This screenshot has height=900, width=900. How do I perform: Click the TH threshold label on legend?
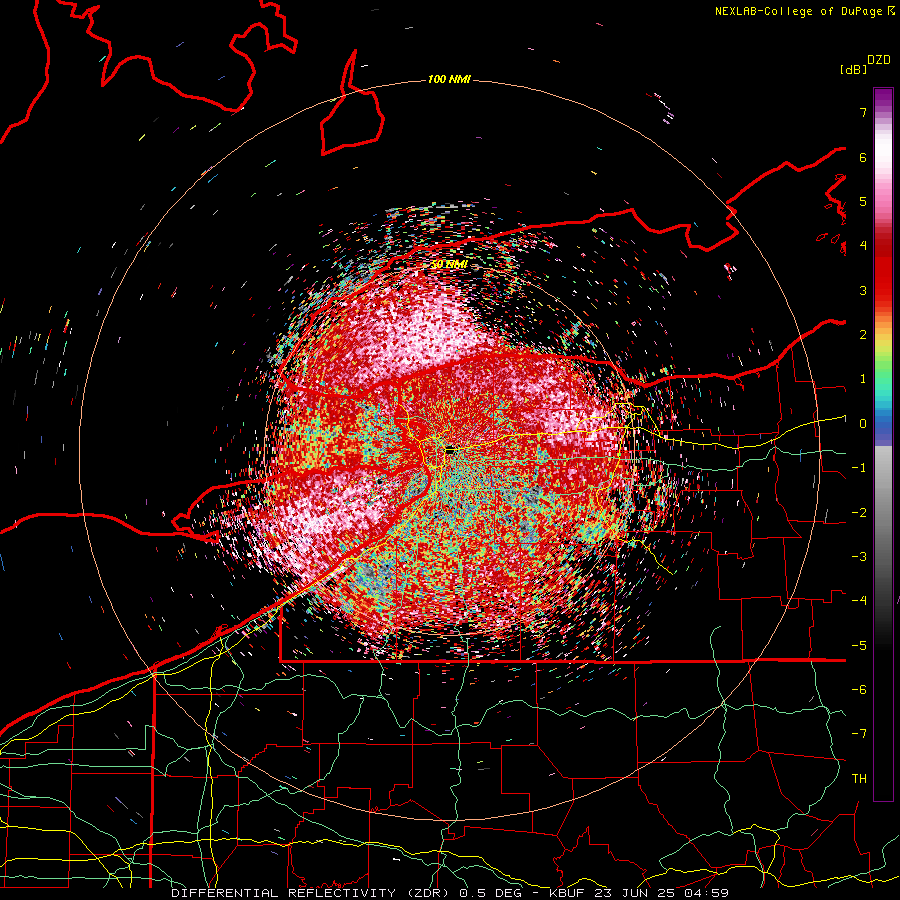[859, 779]
